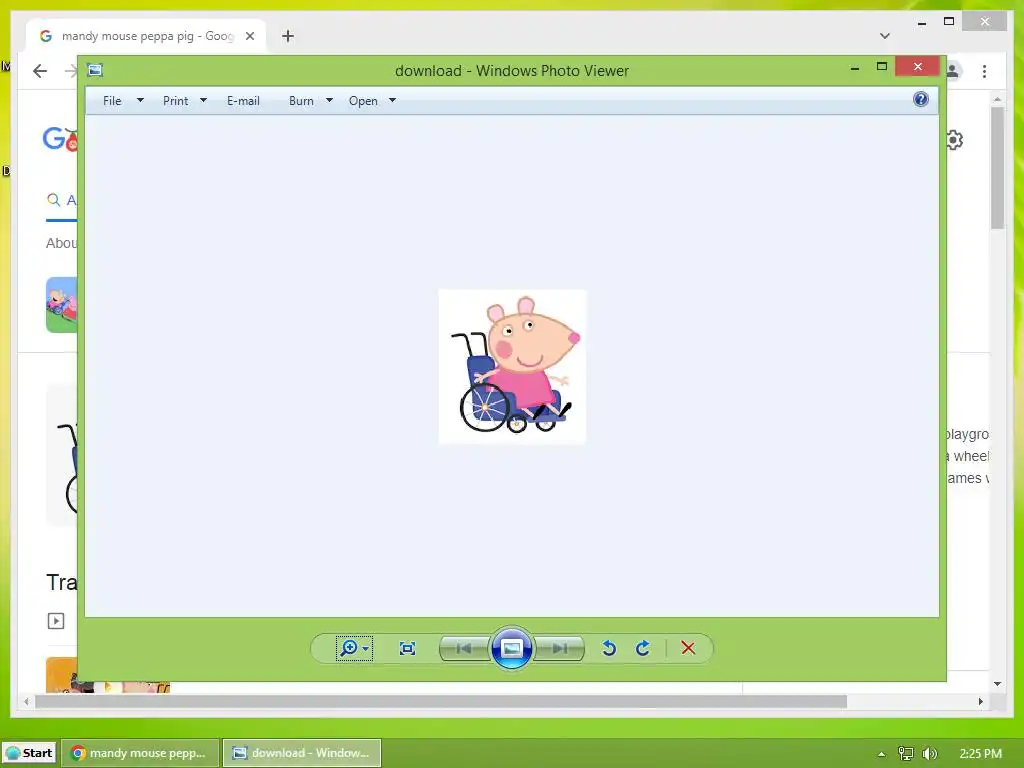Rotate the image counterclockwise

coord(609,648)
